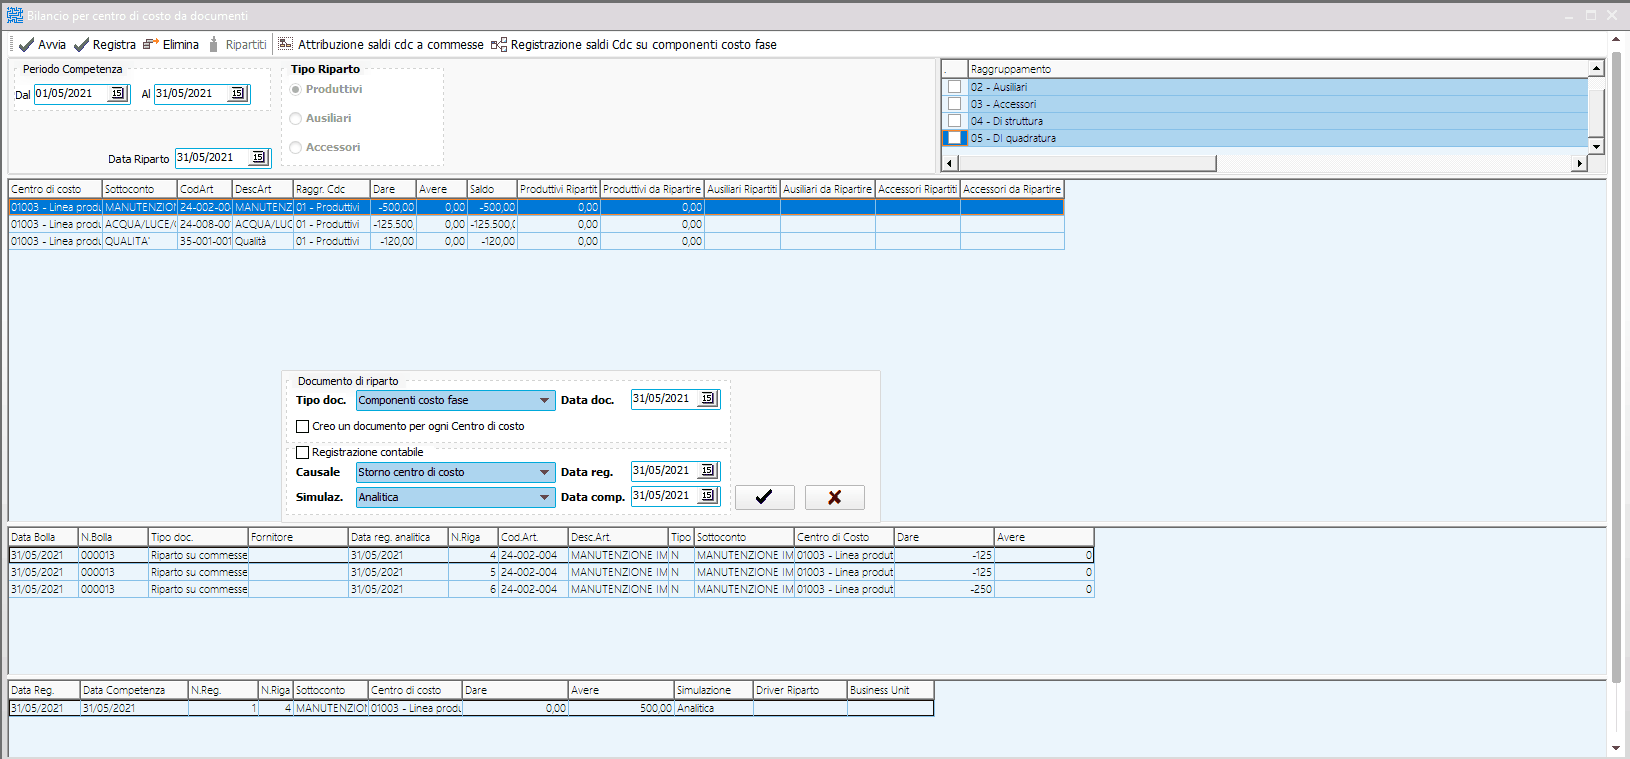Click the Sottoconto column header in top grid
This screenshot has width=1630, height=759.
click(x=139, y=189)
